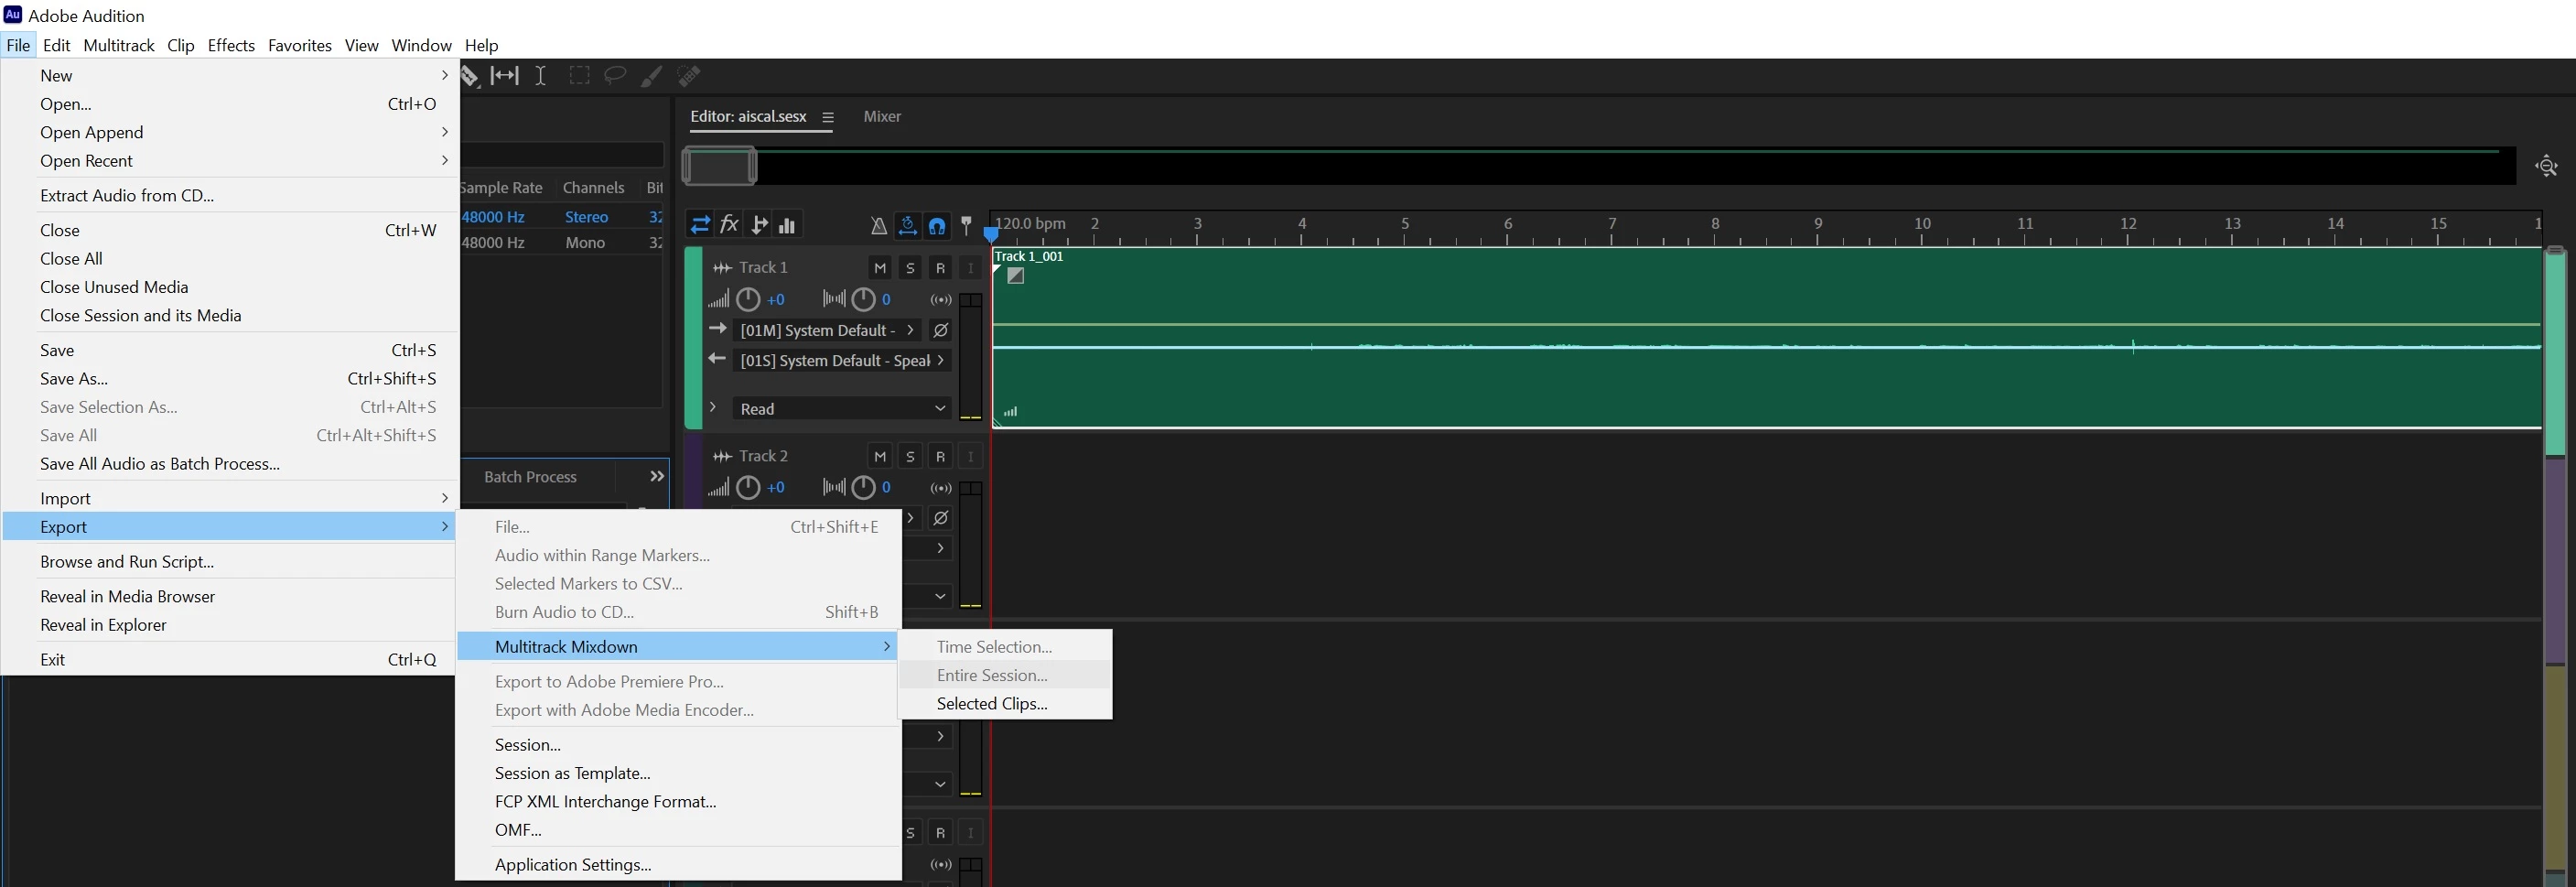Toggle Track 2 stereo/sum-to-mono icon
The image size is (2576, 887).
tap(941, 488)
